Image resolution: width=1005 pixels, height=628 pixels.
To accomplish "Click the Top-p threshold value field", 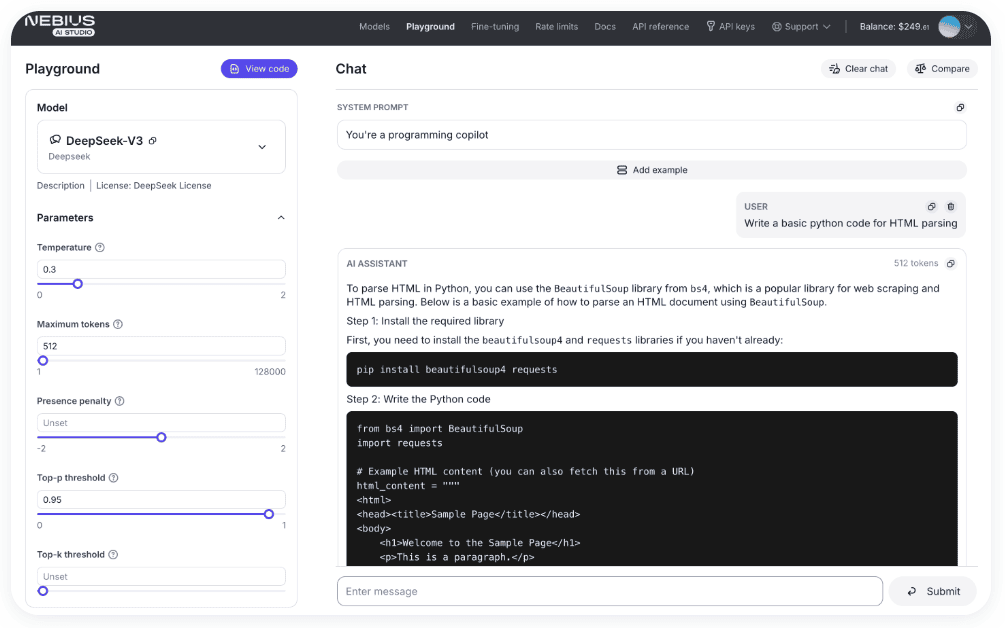I will click(x=162, y=500).
